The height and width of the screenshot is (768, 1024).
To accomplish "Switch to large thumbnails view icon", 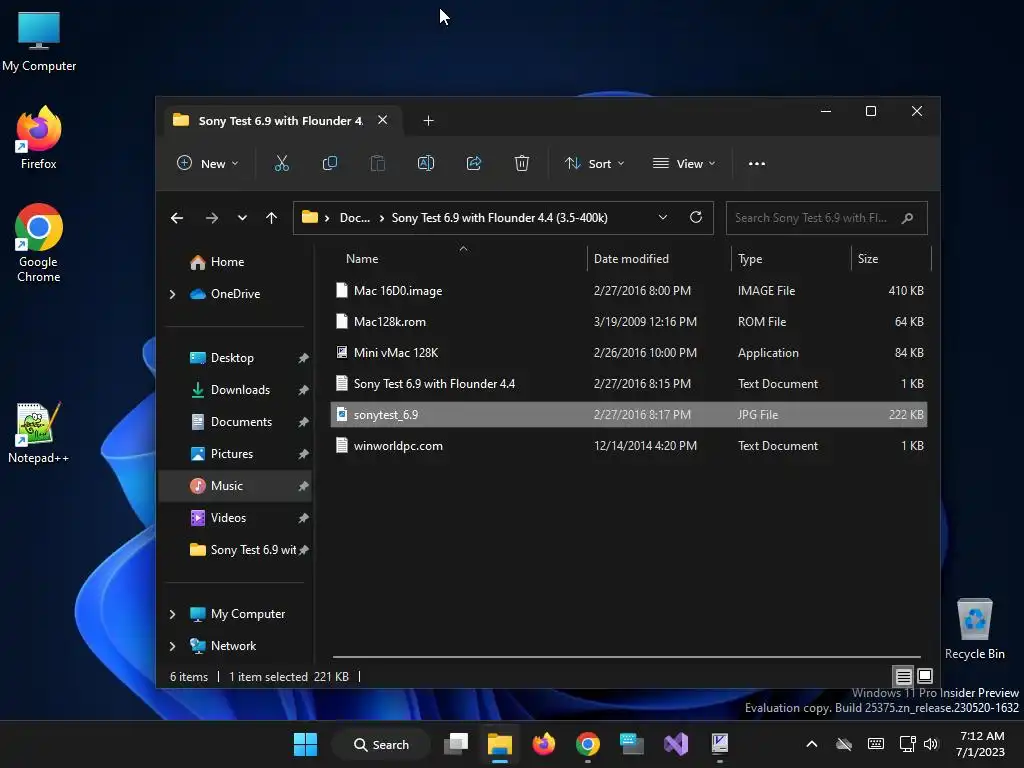I will tap(925, 676).
